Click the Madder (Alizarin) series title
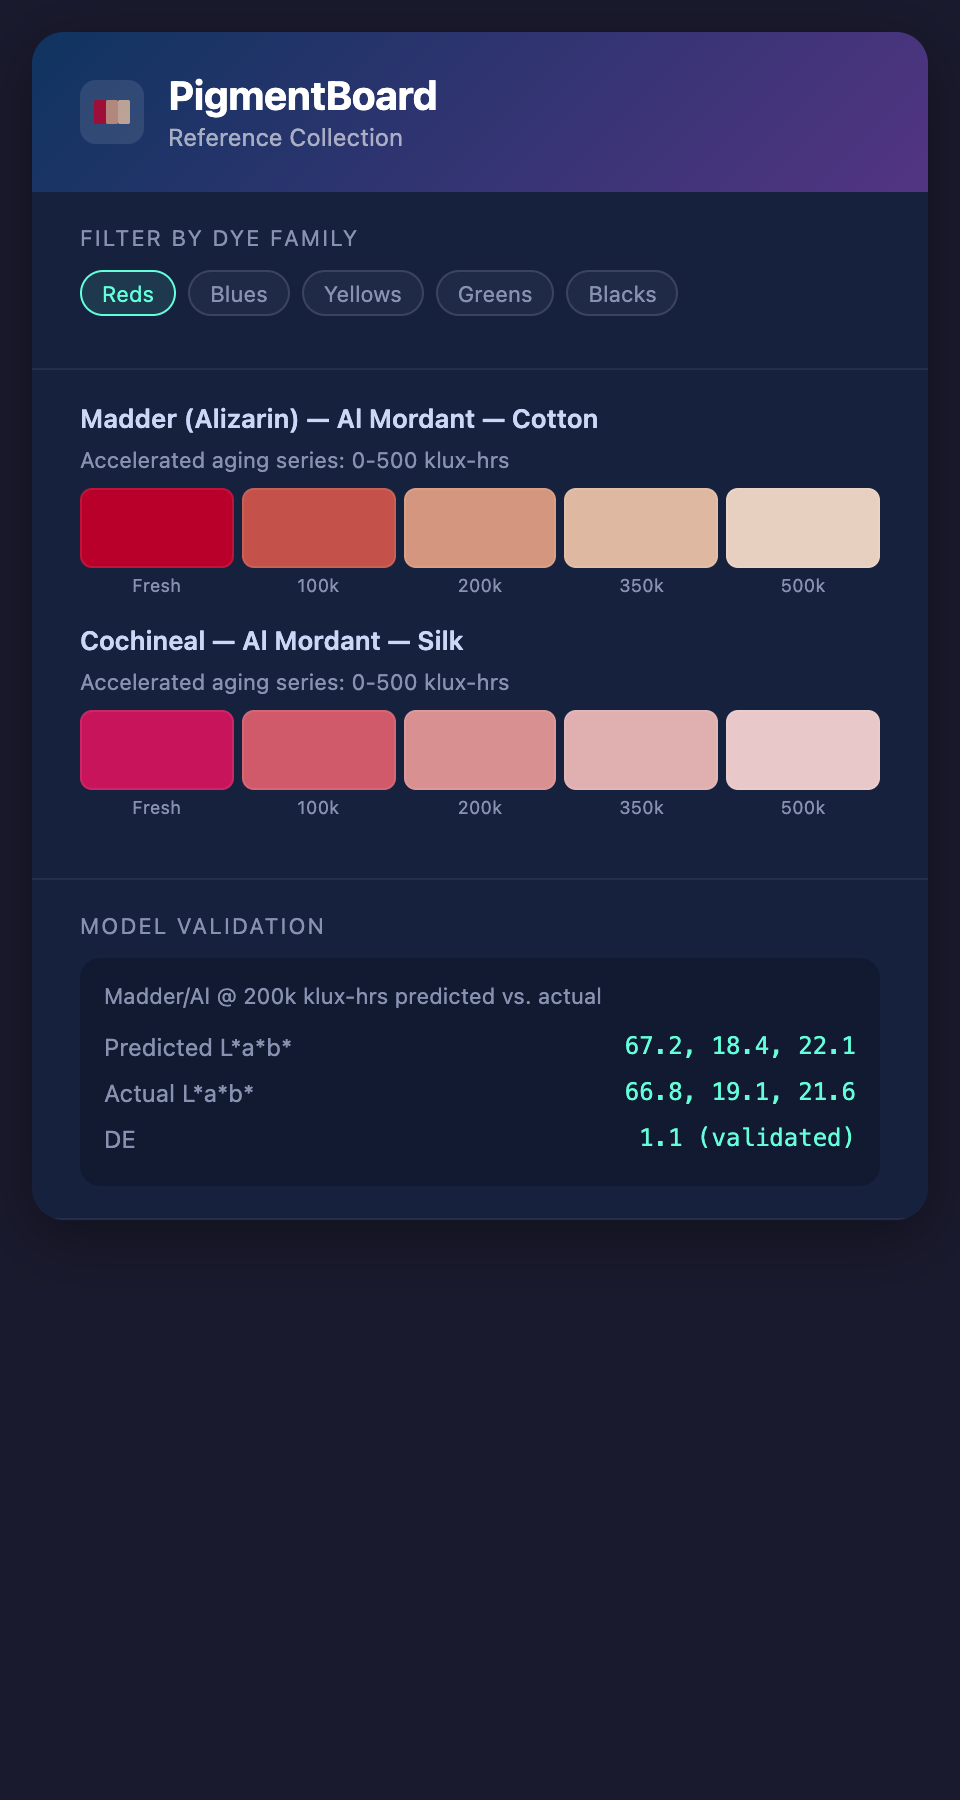Image resolution: width=960 pixels, height=1800 pixels. coord(339,419)
